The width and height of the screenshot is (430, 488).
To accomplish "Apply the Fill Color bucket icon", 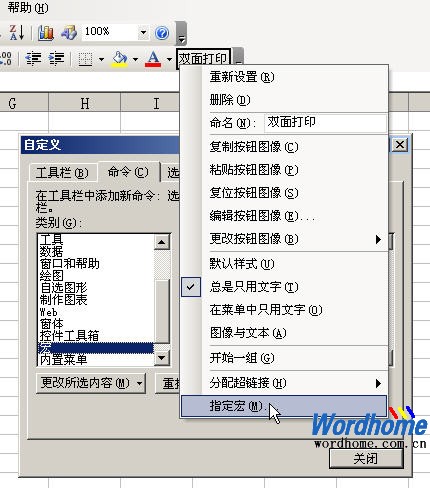I will click(x=120, y=59).
